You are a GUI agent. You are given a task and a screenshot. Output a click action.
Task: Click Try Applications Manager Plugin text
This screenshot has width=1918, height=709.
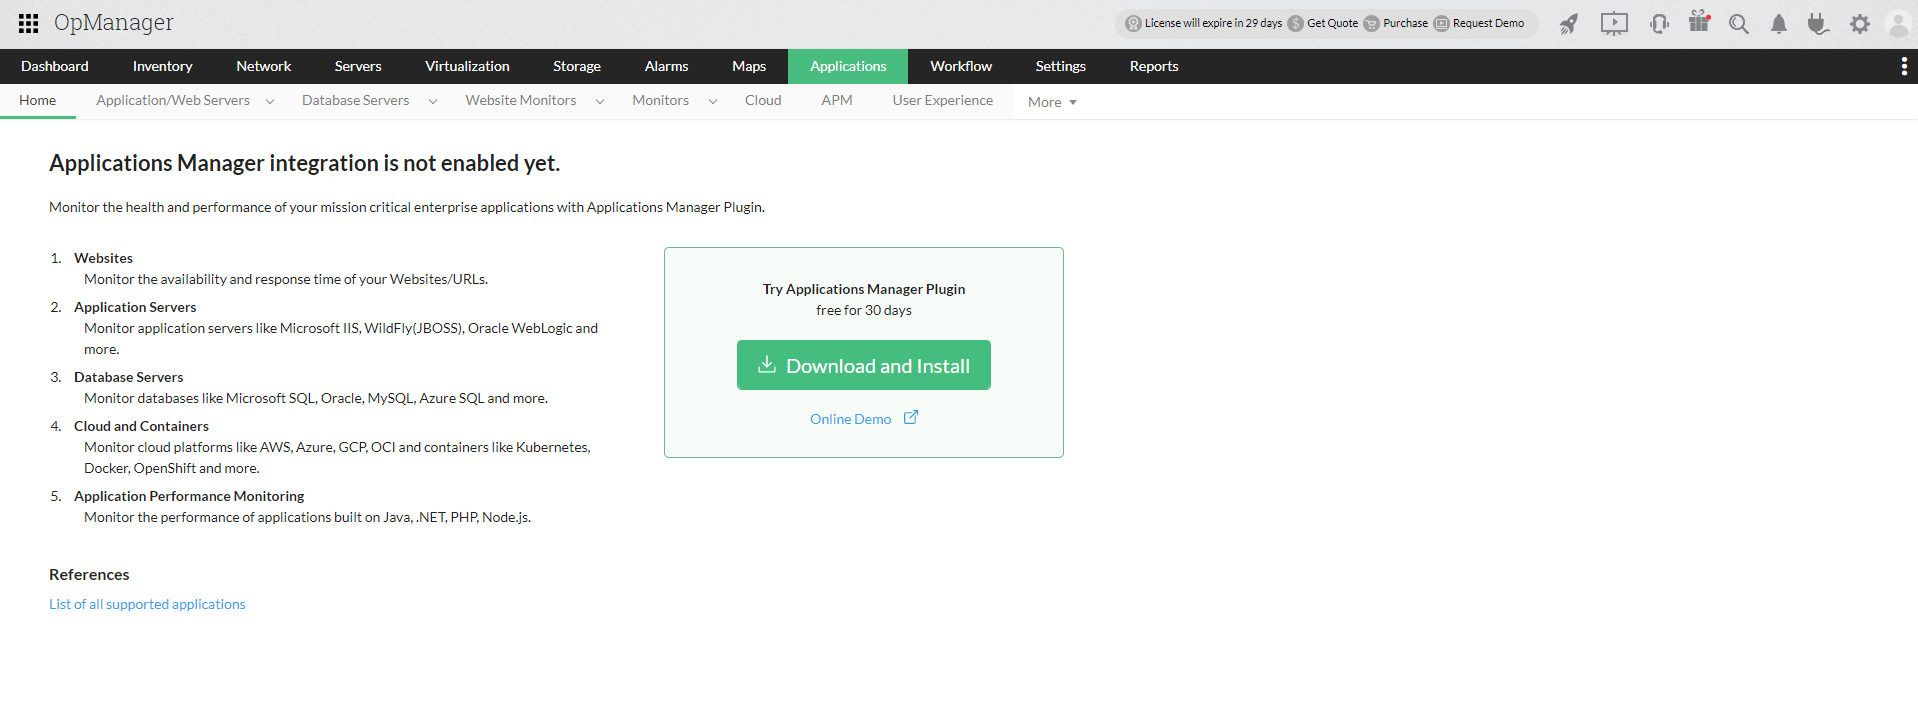pyautogui.click(x=864, y=289)
